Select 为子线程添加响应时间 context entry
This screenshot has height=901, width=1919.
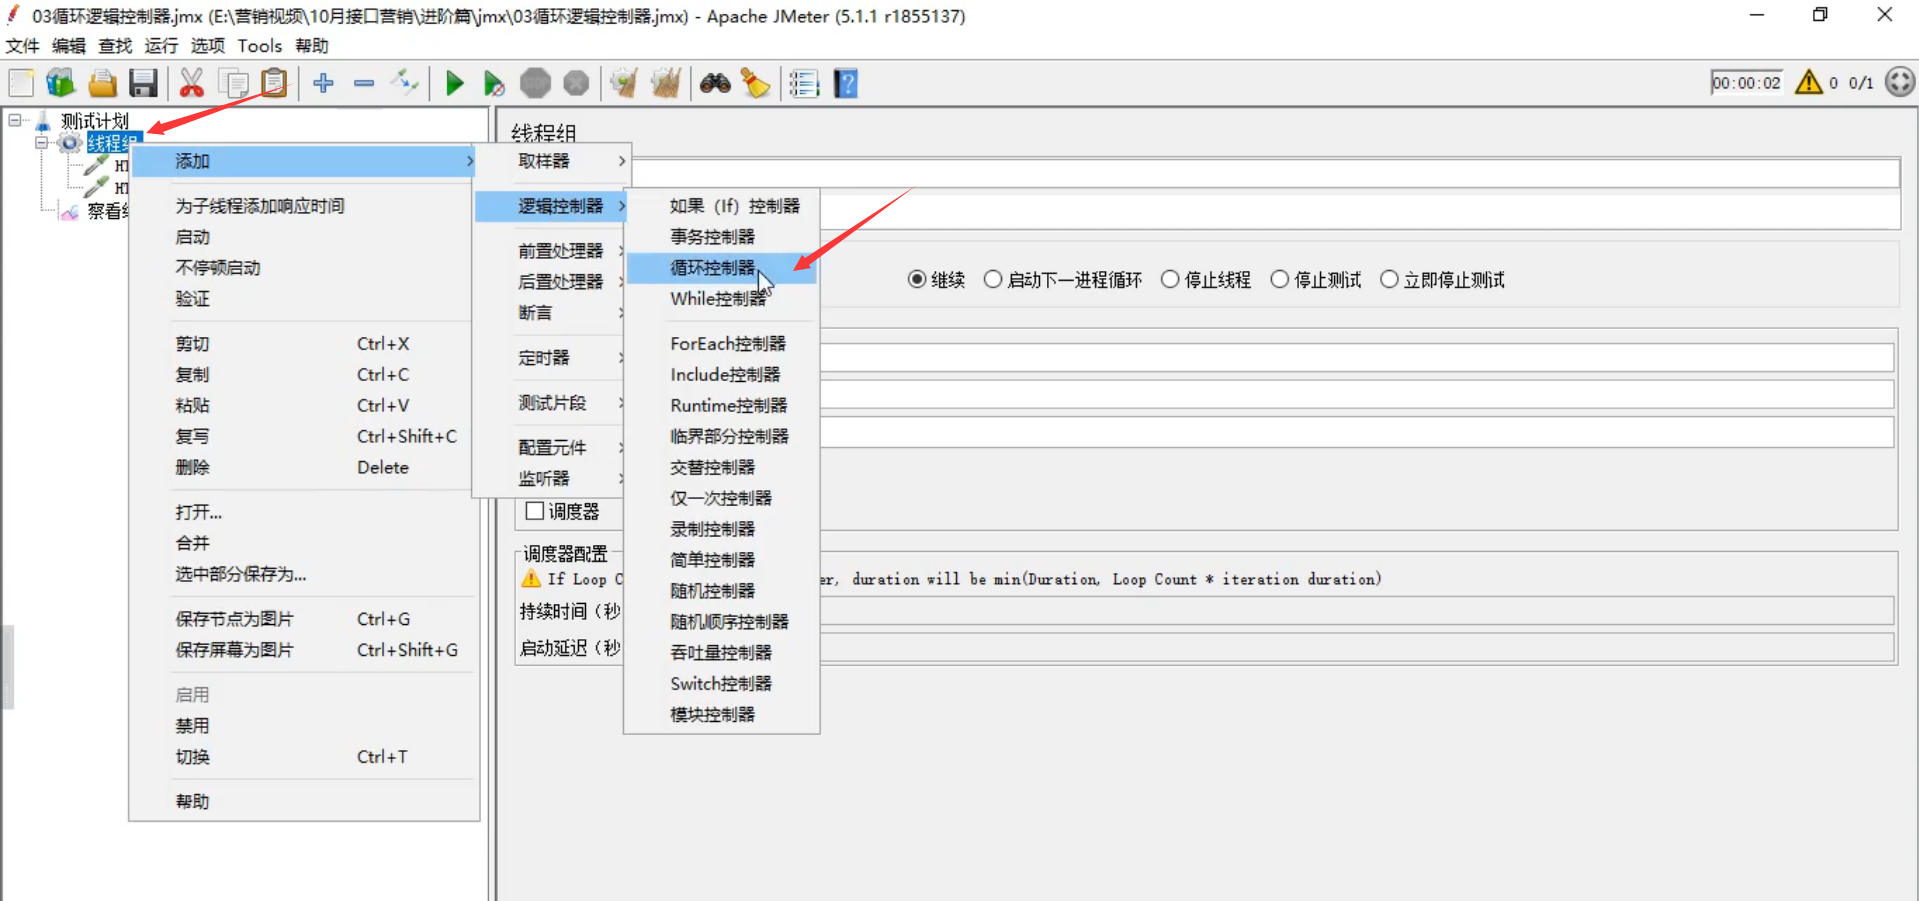tap(304, 206)
